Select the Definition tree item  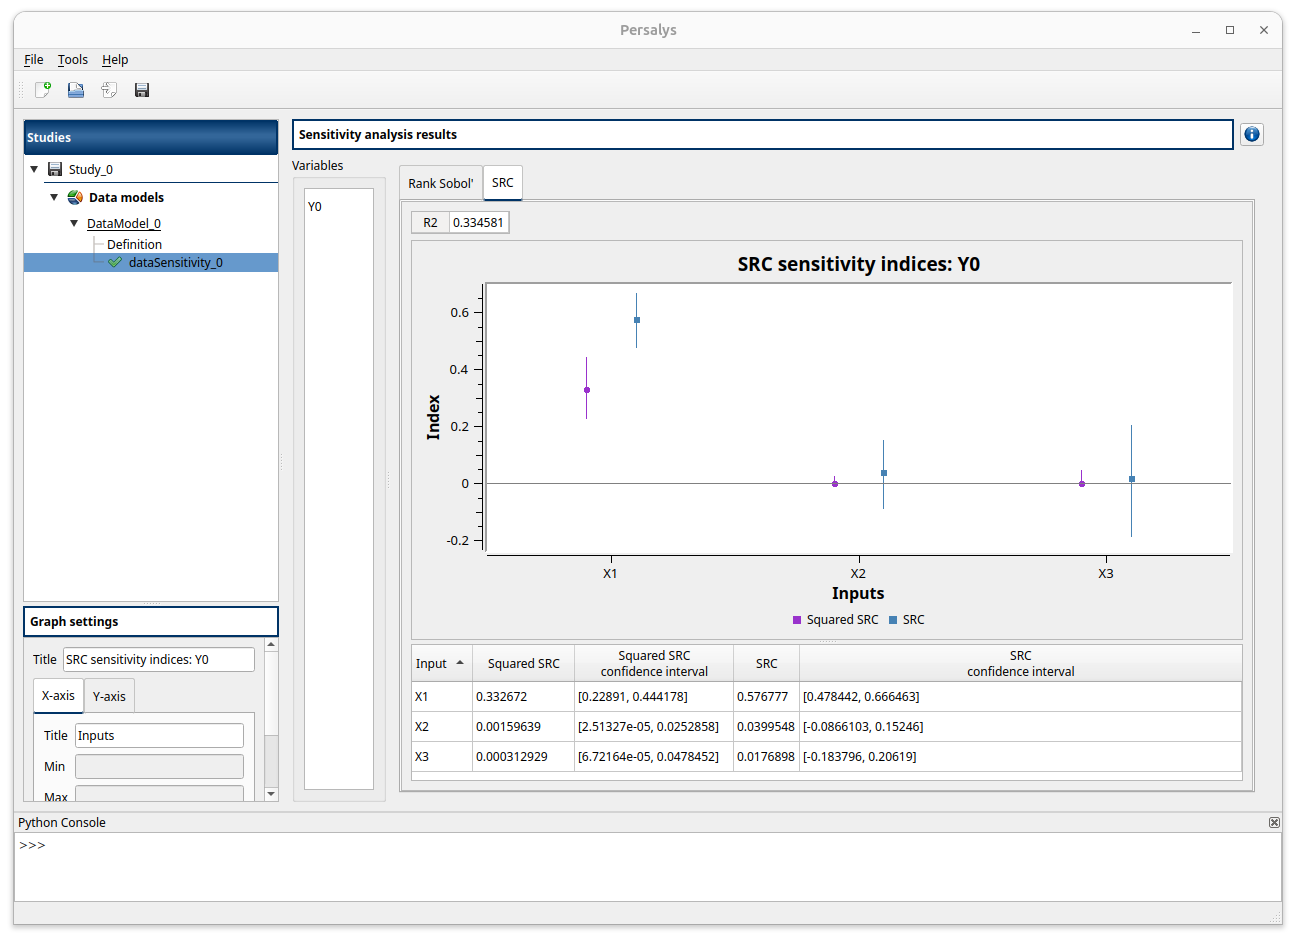click(x=134, y=244)
